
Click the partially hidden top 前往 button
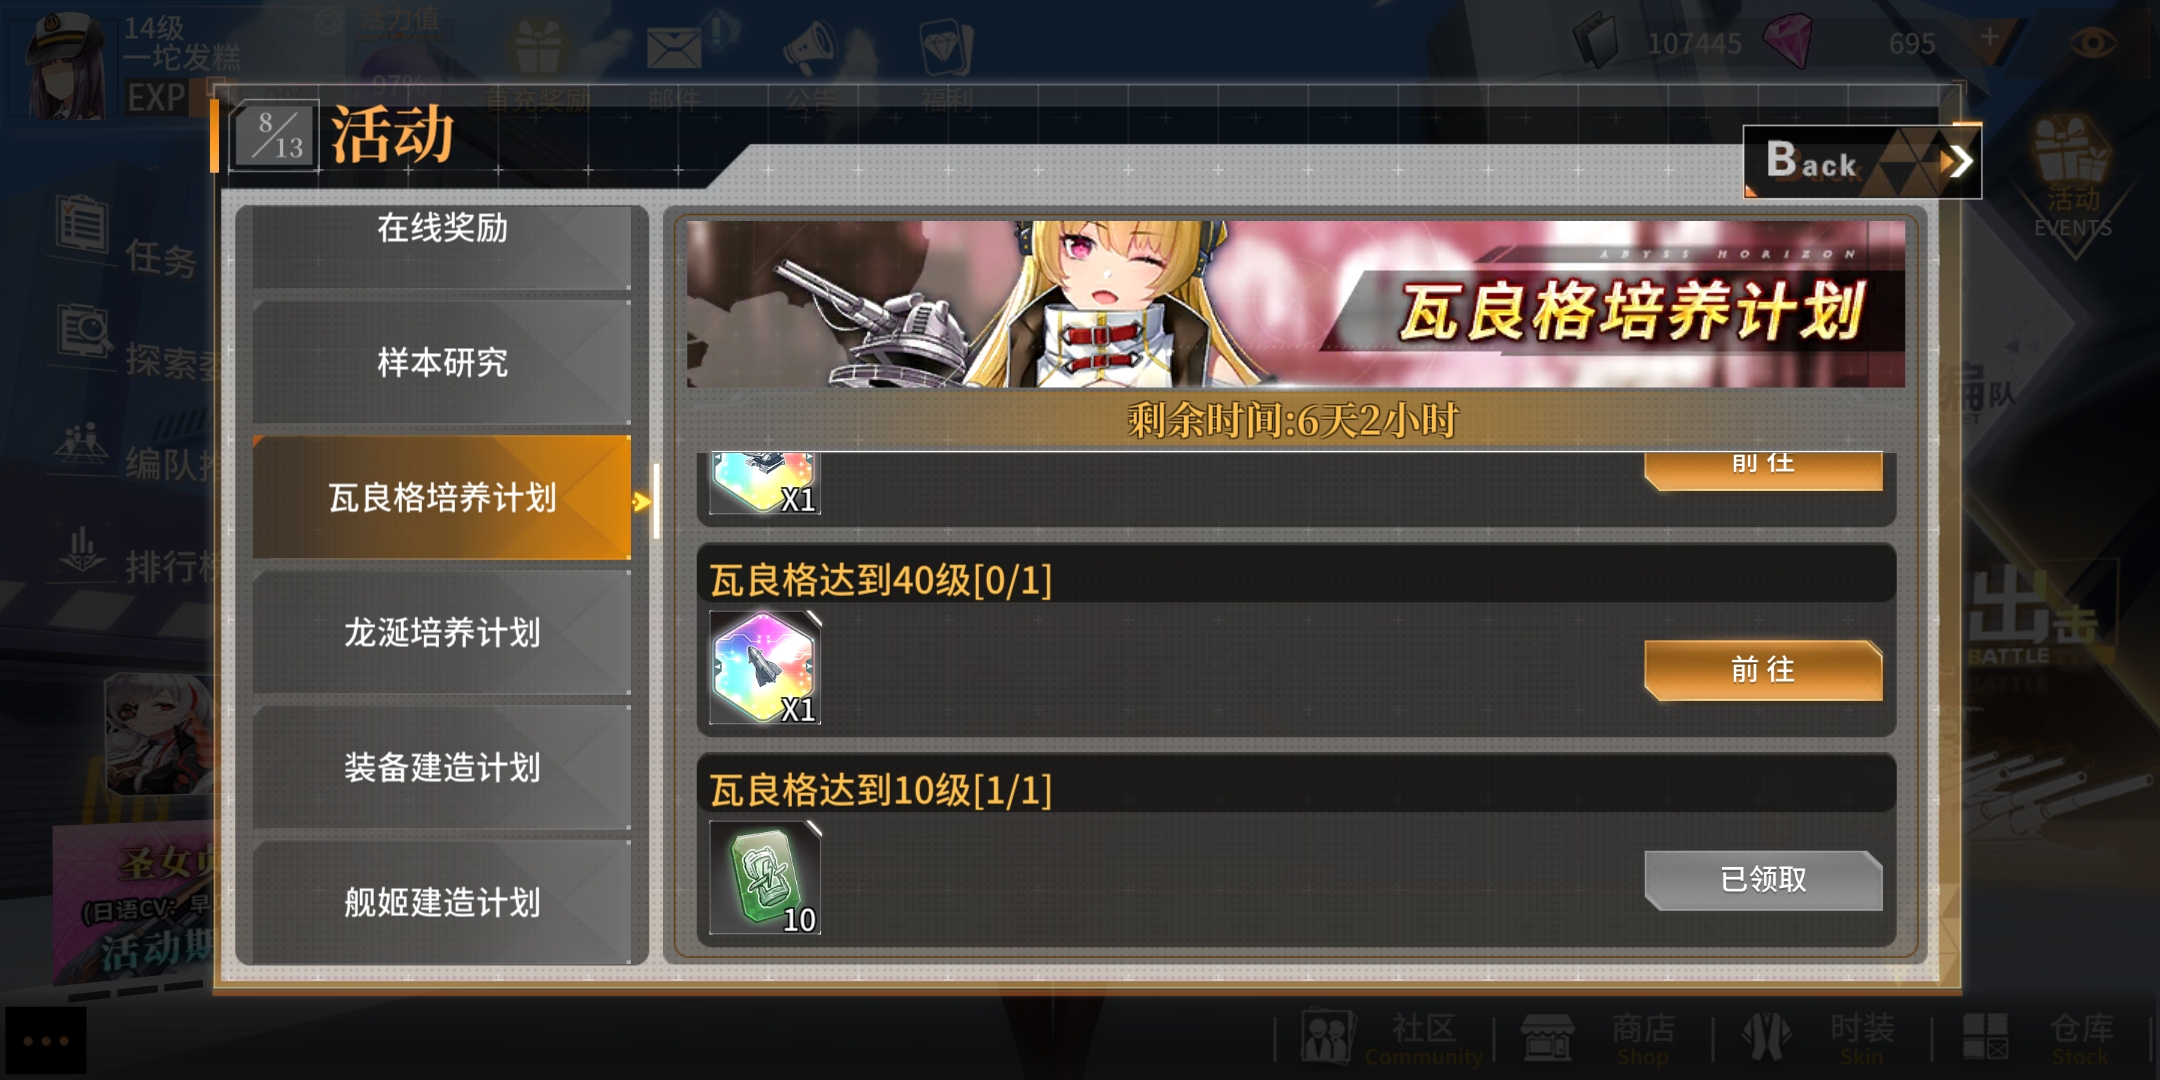(1763, 470)
